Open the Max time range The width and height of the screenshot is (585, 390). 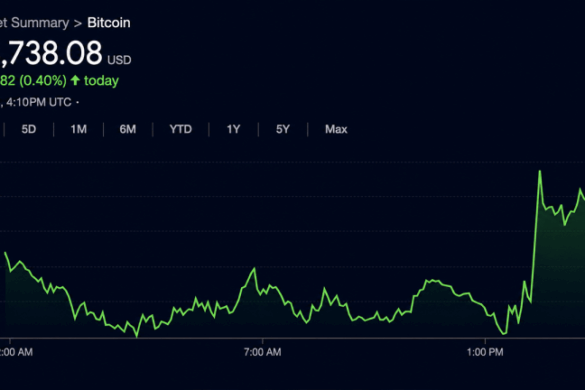click(x=336, y=130)
